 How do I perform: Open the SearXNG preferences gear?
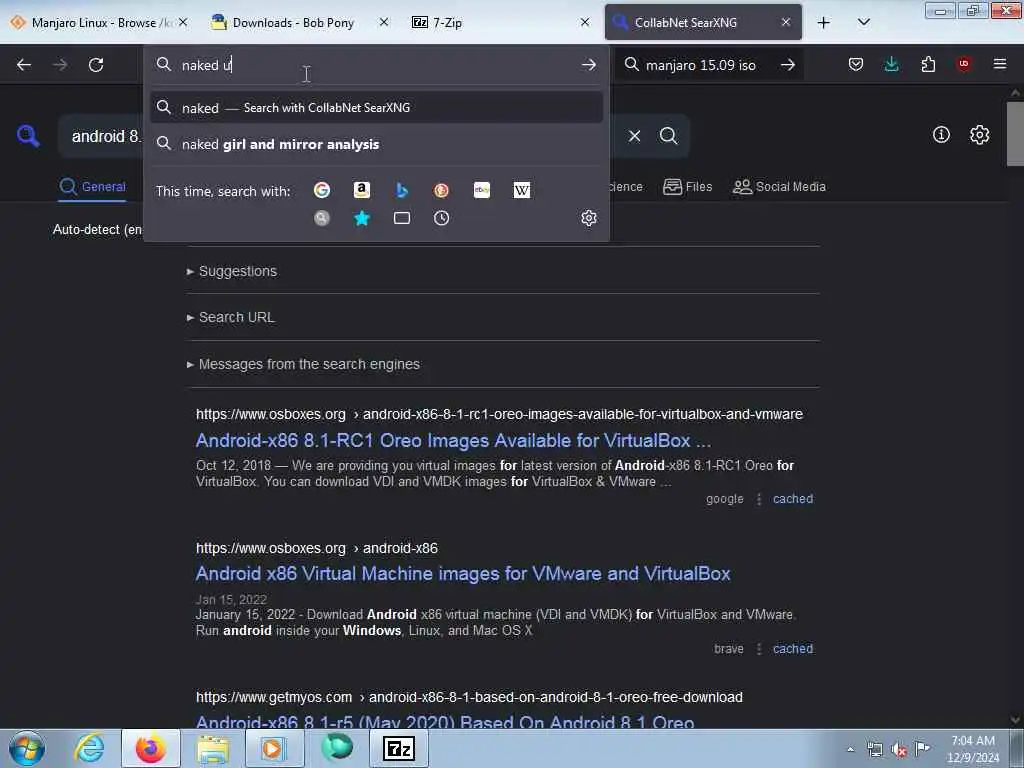tap(979, 135)
